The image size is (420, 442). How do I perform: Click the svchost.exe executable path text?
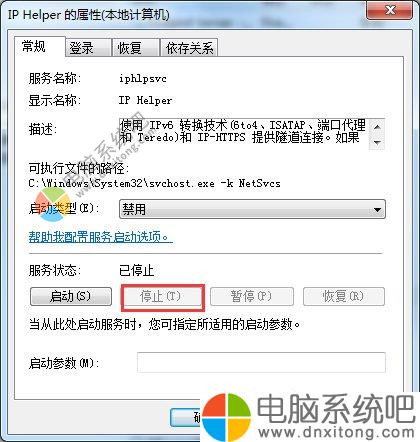coord(154,183)
